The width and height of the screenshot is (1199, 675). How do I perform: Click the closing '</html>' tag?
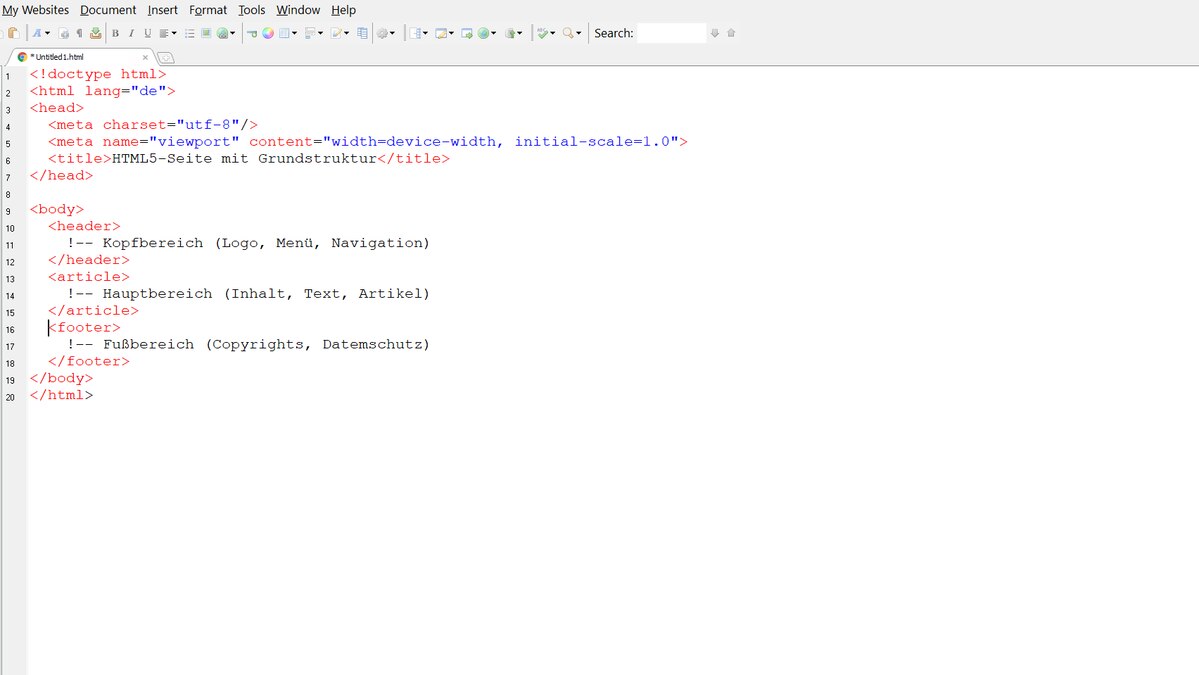(x=61, y=395)
